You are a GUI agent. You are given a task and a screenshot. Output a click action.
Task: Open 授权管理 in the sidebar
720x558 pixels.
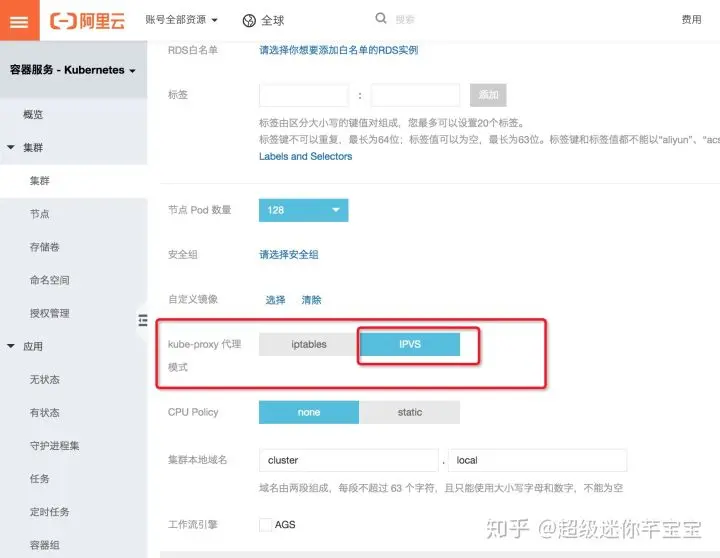pyautogui.click(x=50, y=313)
